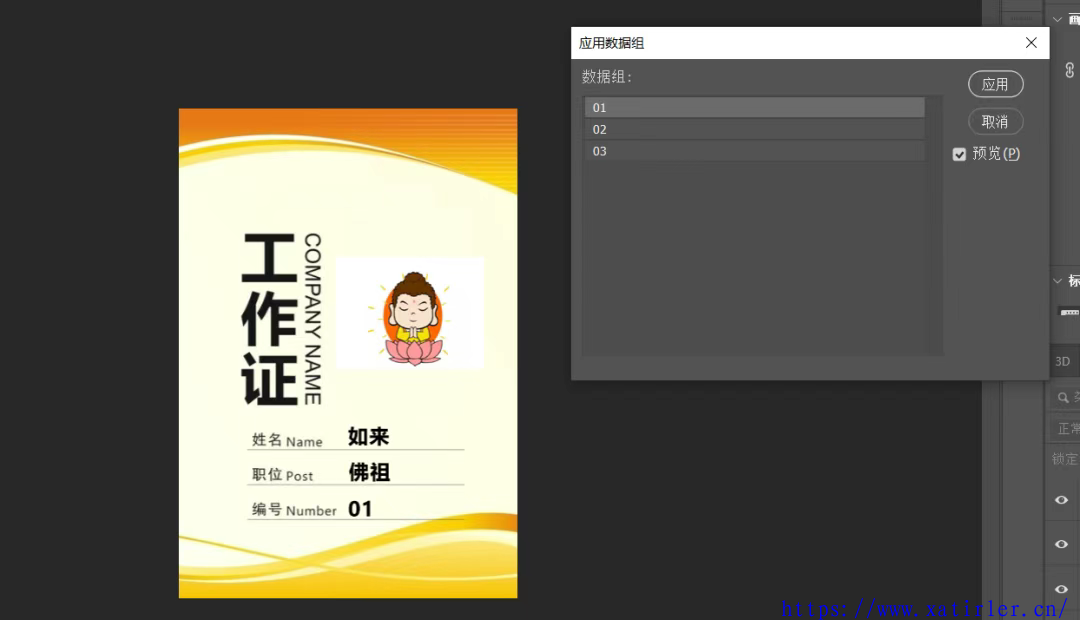The width and height of the screenshot is (1080, 620).
Task: Click the ruler icon in the right panel
Action: pos(1070,312)
